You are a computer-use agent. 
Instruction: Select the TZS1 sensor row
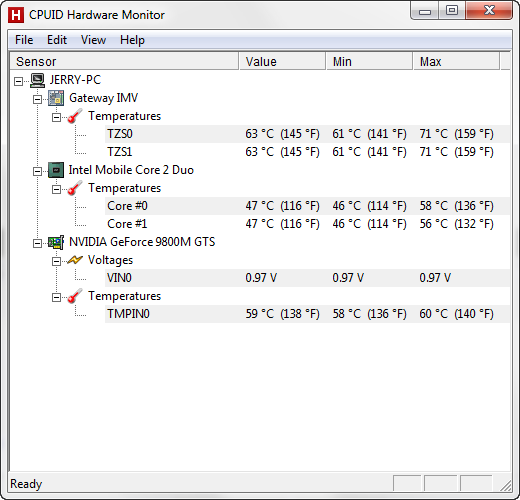point(307,152)
